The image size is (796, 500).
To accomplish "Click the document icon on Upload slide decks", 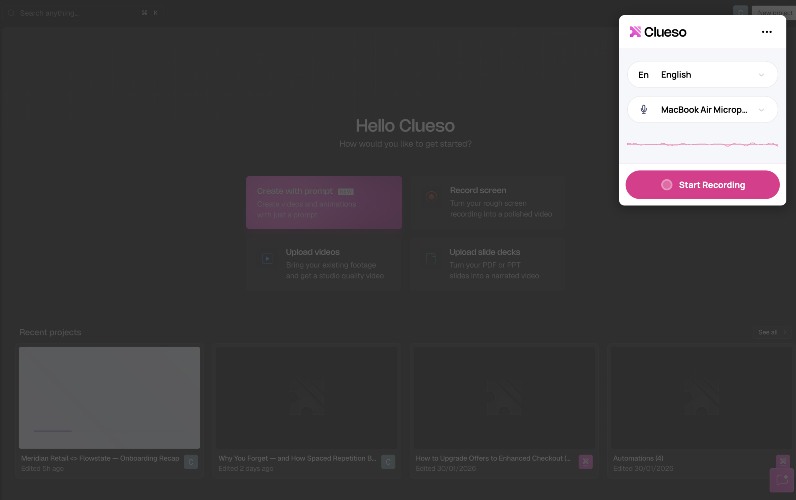I will [x=431, y=258].
